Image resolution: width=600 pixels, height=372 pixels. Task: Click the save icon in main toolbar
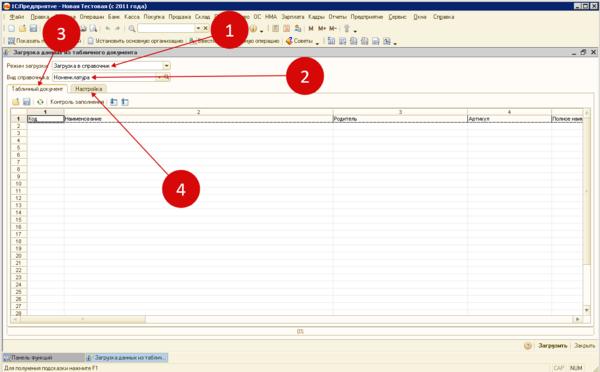33,28
